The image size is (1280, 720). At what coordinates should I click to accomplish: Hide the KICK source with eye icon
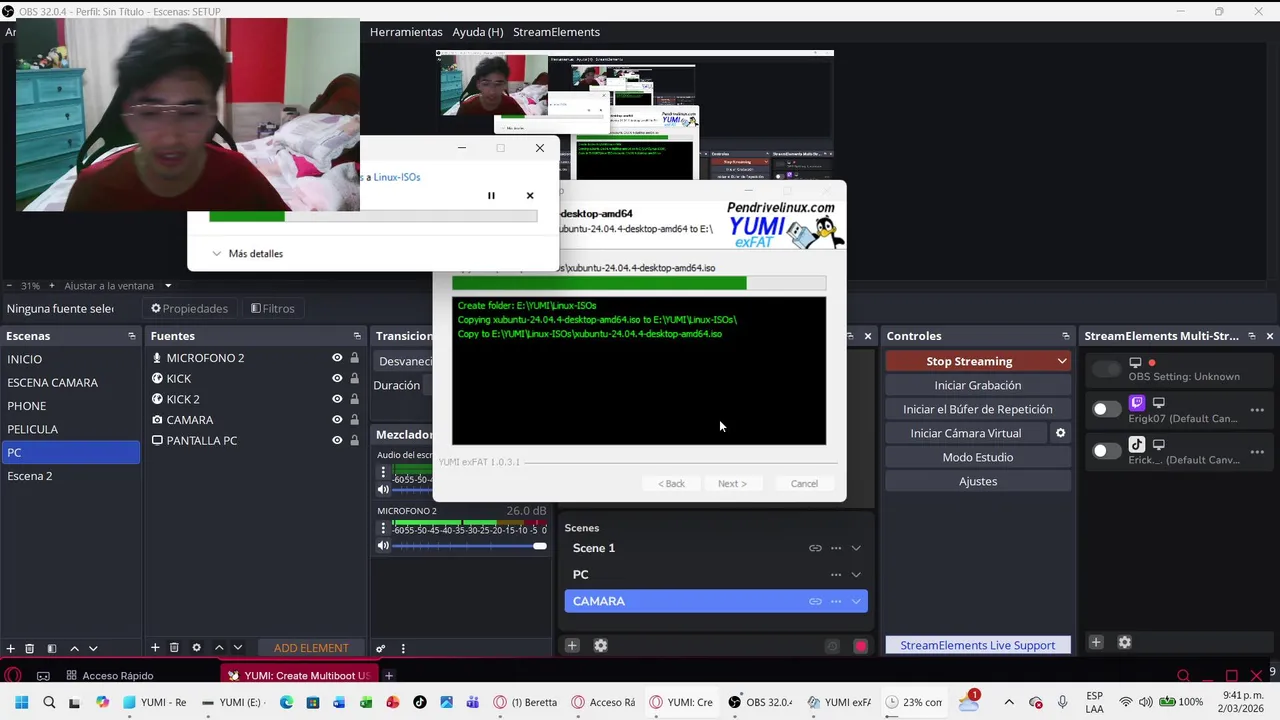(337, 379)
